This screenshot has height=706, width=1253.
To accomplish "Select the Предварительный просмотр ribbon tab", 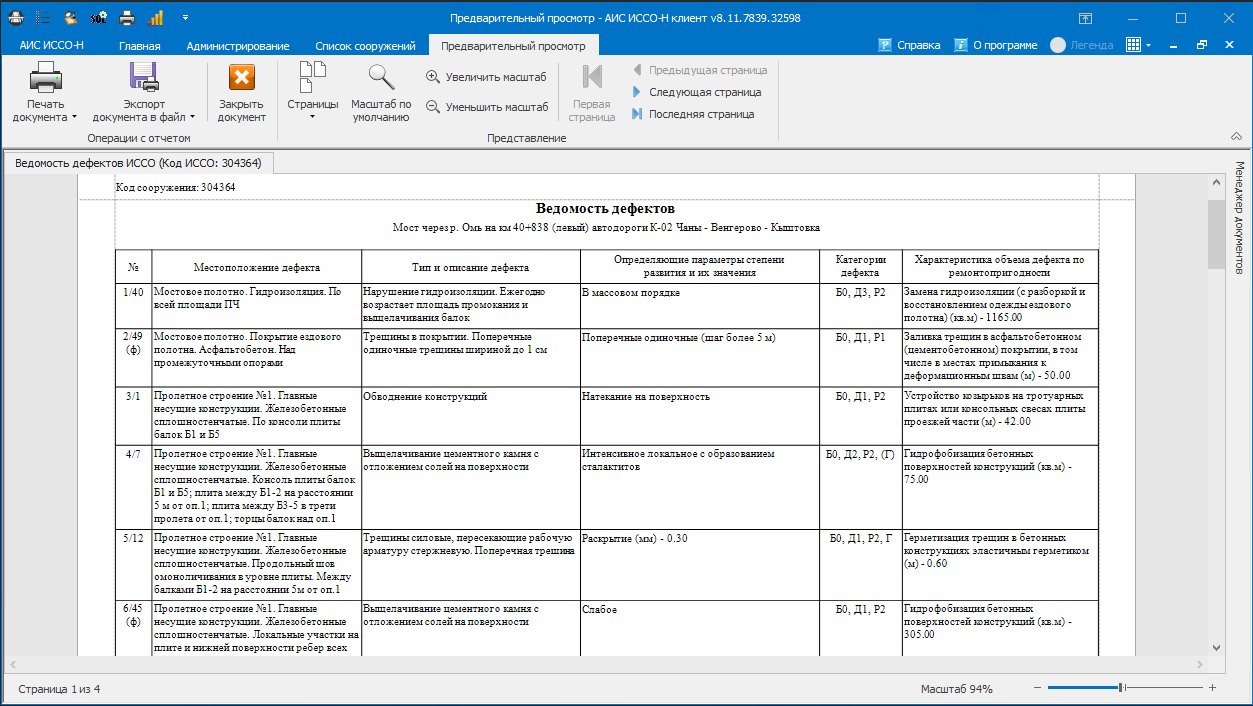I will coord(513,45).
